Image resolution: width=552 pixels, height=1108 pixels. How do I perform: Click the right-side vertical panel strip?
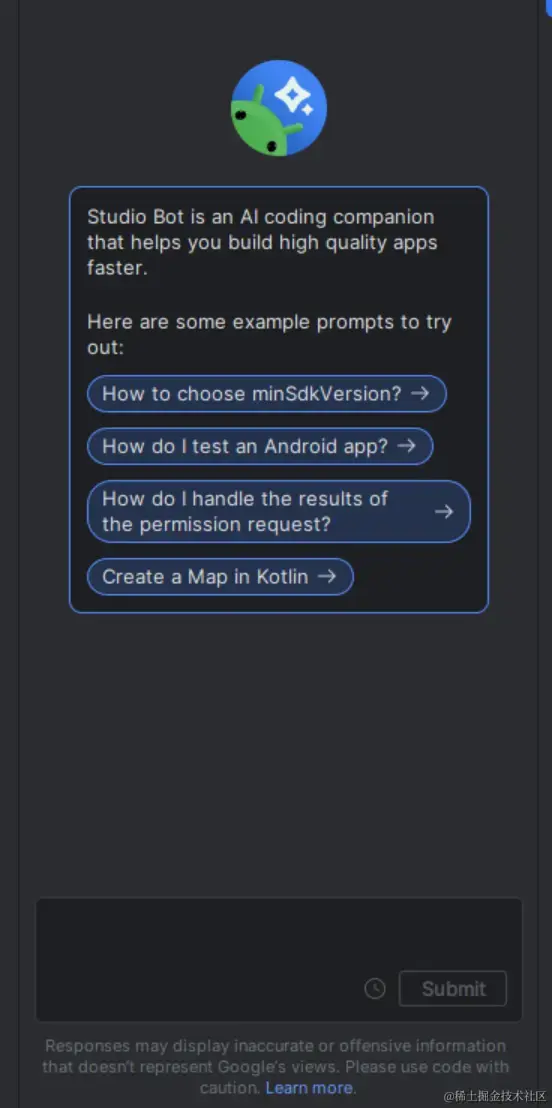(x=545, y=554)
